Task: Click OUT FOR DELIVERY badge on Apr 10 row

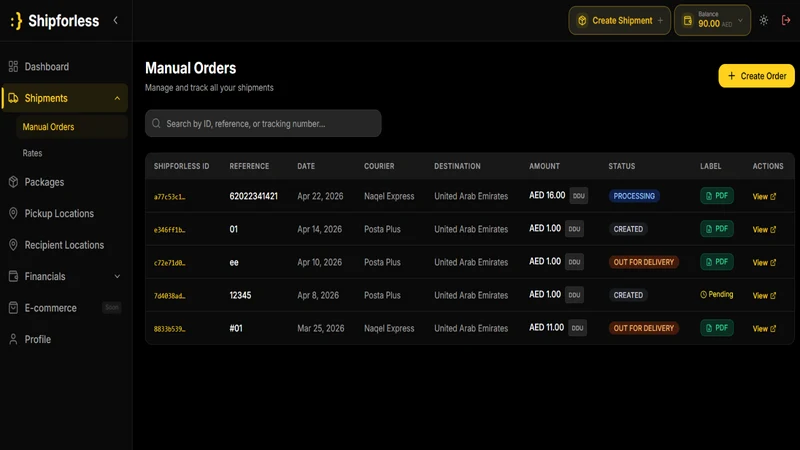Action: pyautogui.click(x=643, y=262)
